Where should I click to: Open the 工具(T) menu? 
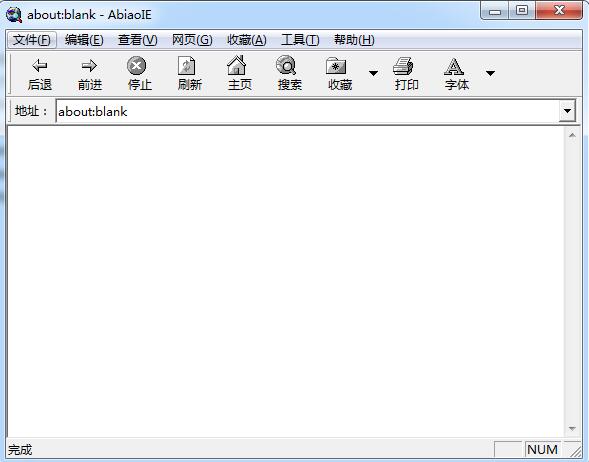[300, 40]
